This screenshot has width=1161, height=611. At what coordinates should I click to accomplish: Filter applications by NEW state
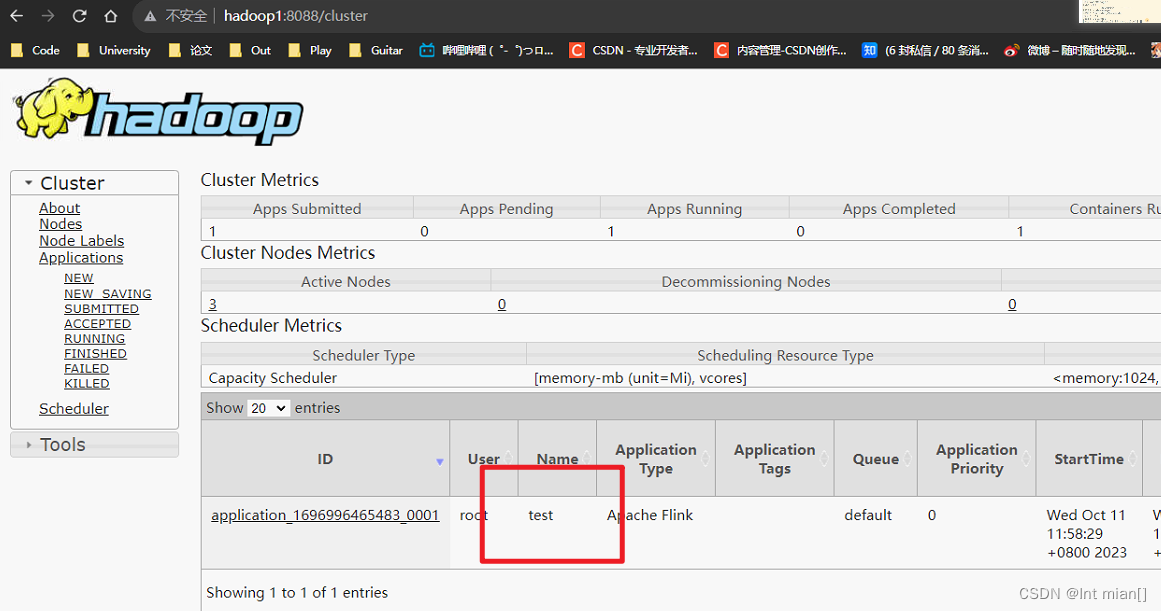pyautogui.click(x=78, y=278)
